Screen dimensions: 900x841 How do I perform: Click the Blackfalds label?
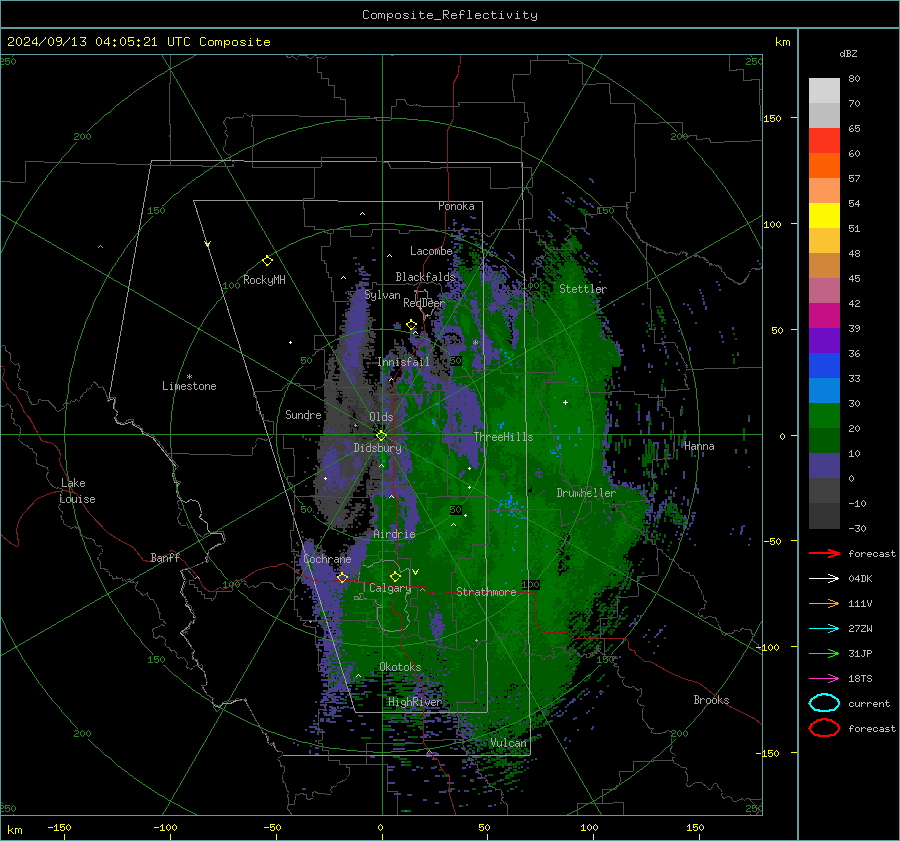pyautogui.click(x=425, y=277)
